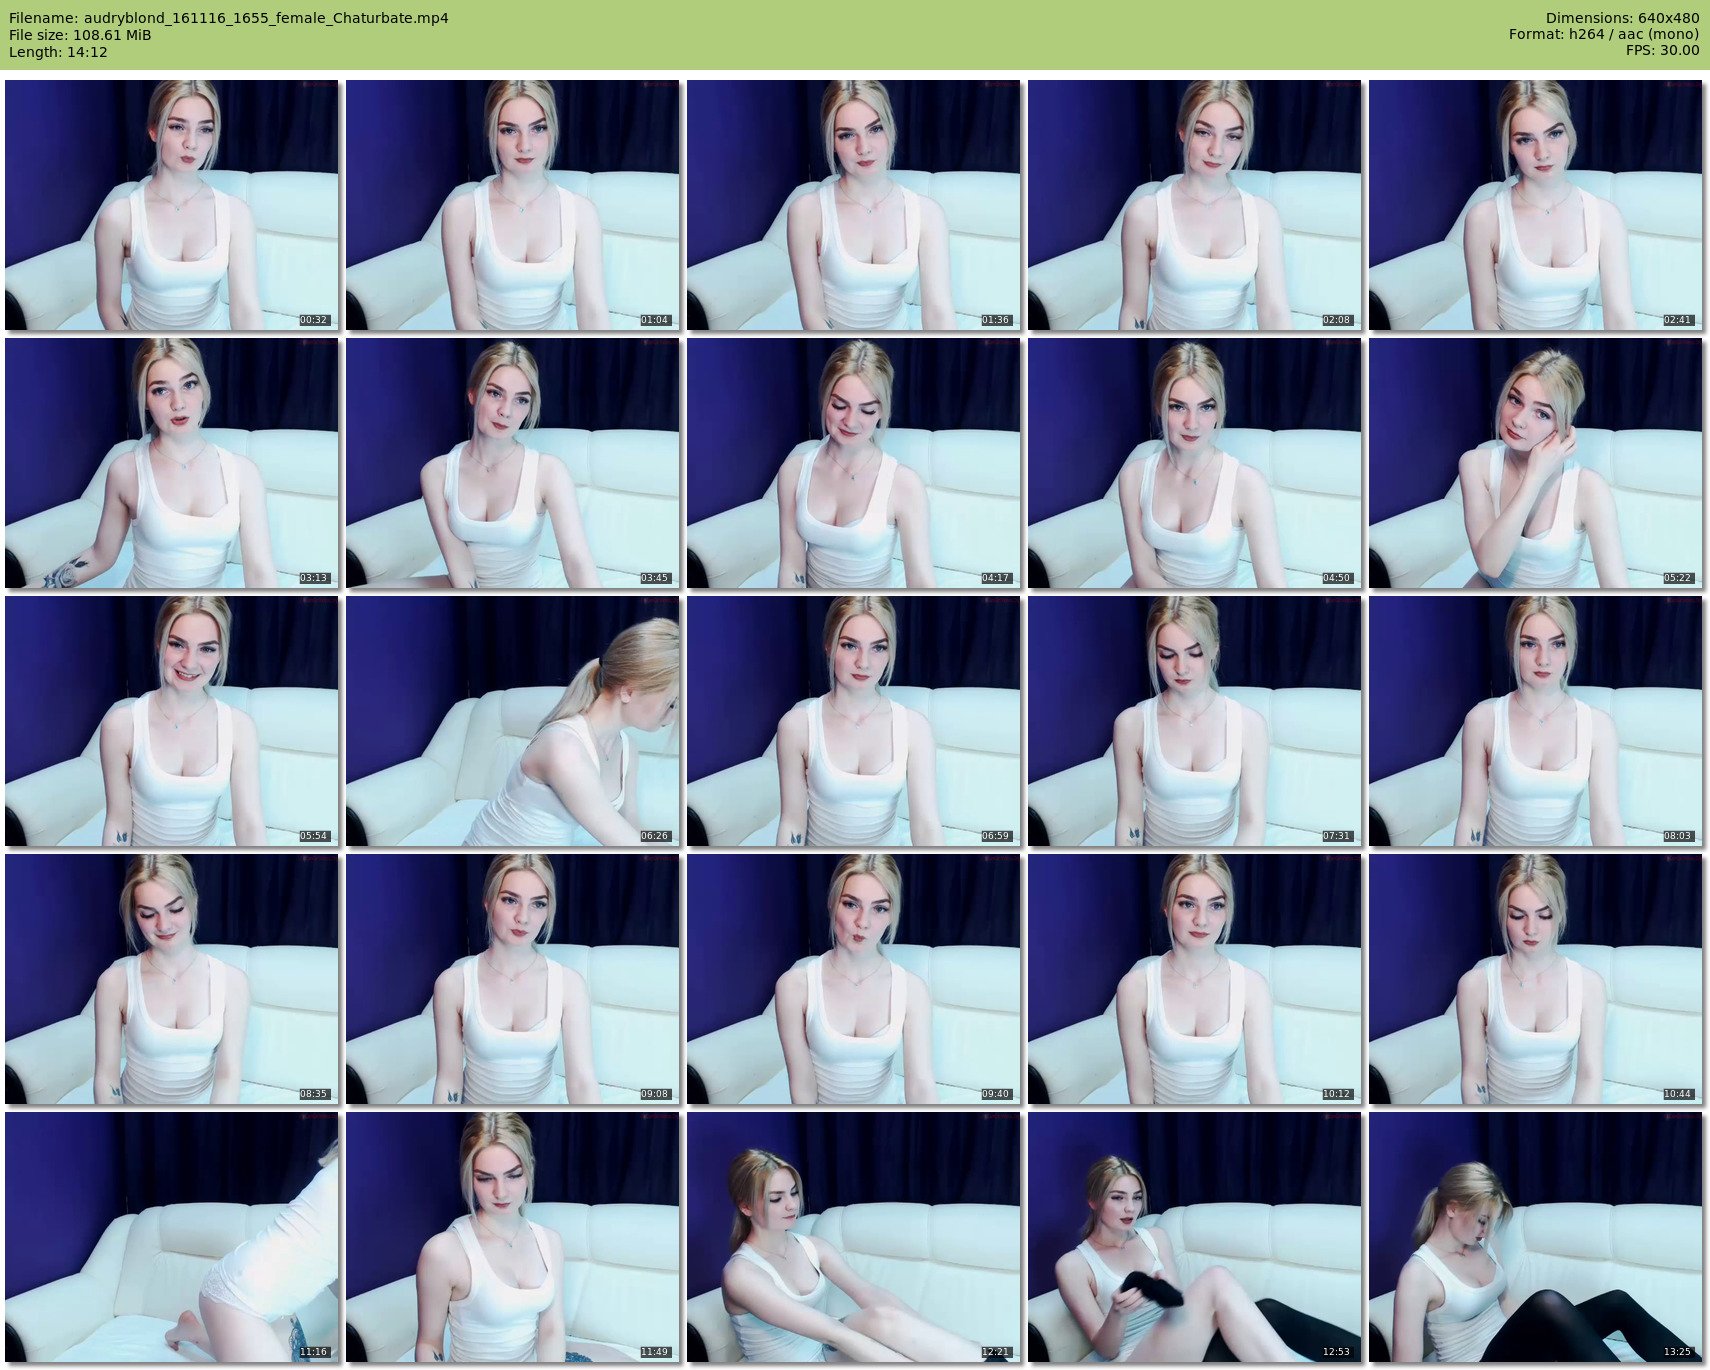Click the thumbnail at 11:16
This screenshot has height=1370, width=1710.
(x=171, y=1237)
